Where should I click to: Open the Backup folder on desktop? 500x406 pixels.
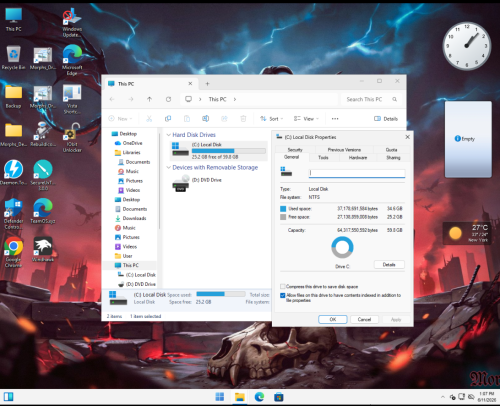pos(13,96)
